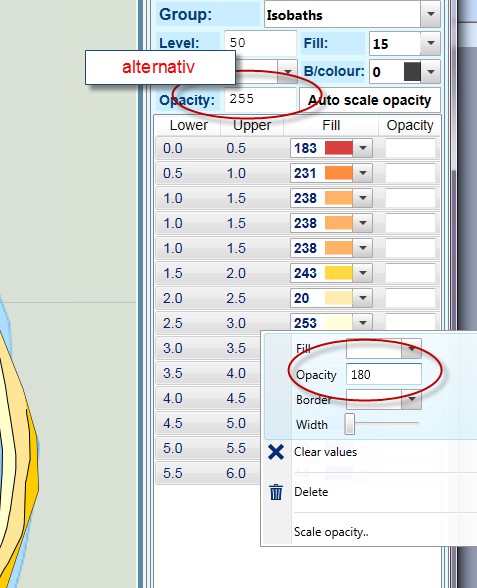The height and width of the screenshot is (588, 477).
Task: Open the B/colour dropdown arrow
Action: (x=431, y=71)
